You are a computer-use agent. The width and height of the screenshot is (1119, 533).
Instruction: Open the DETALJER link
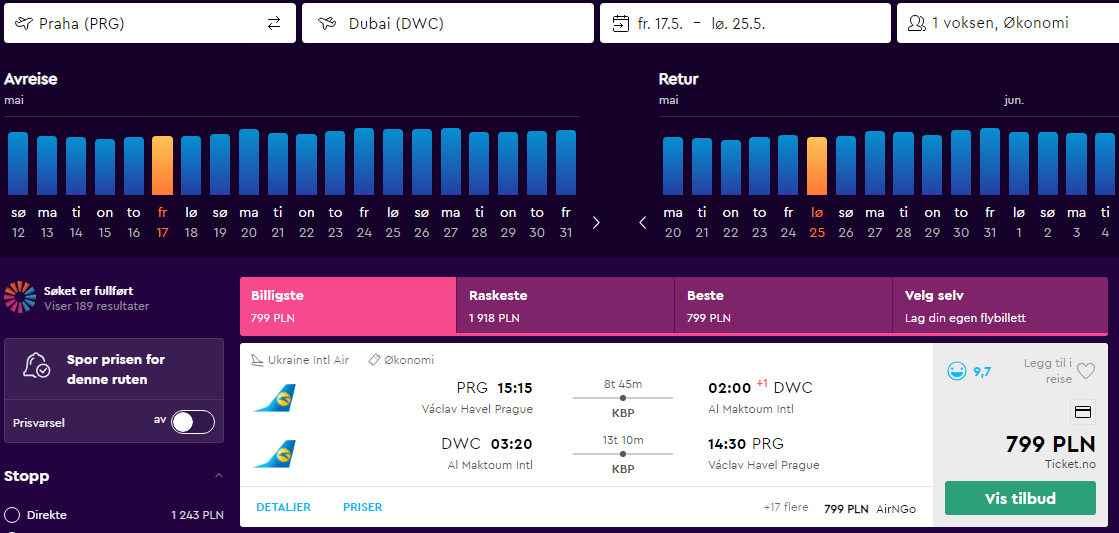(x=283, y=507)
